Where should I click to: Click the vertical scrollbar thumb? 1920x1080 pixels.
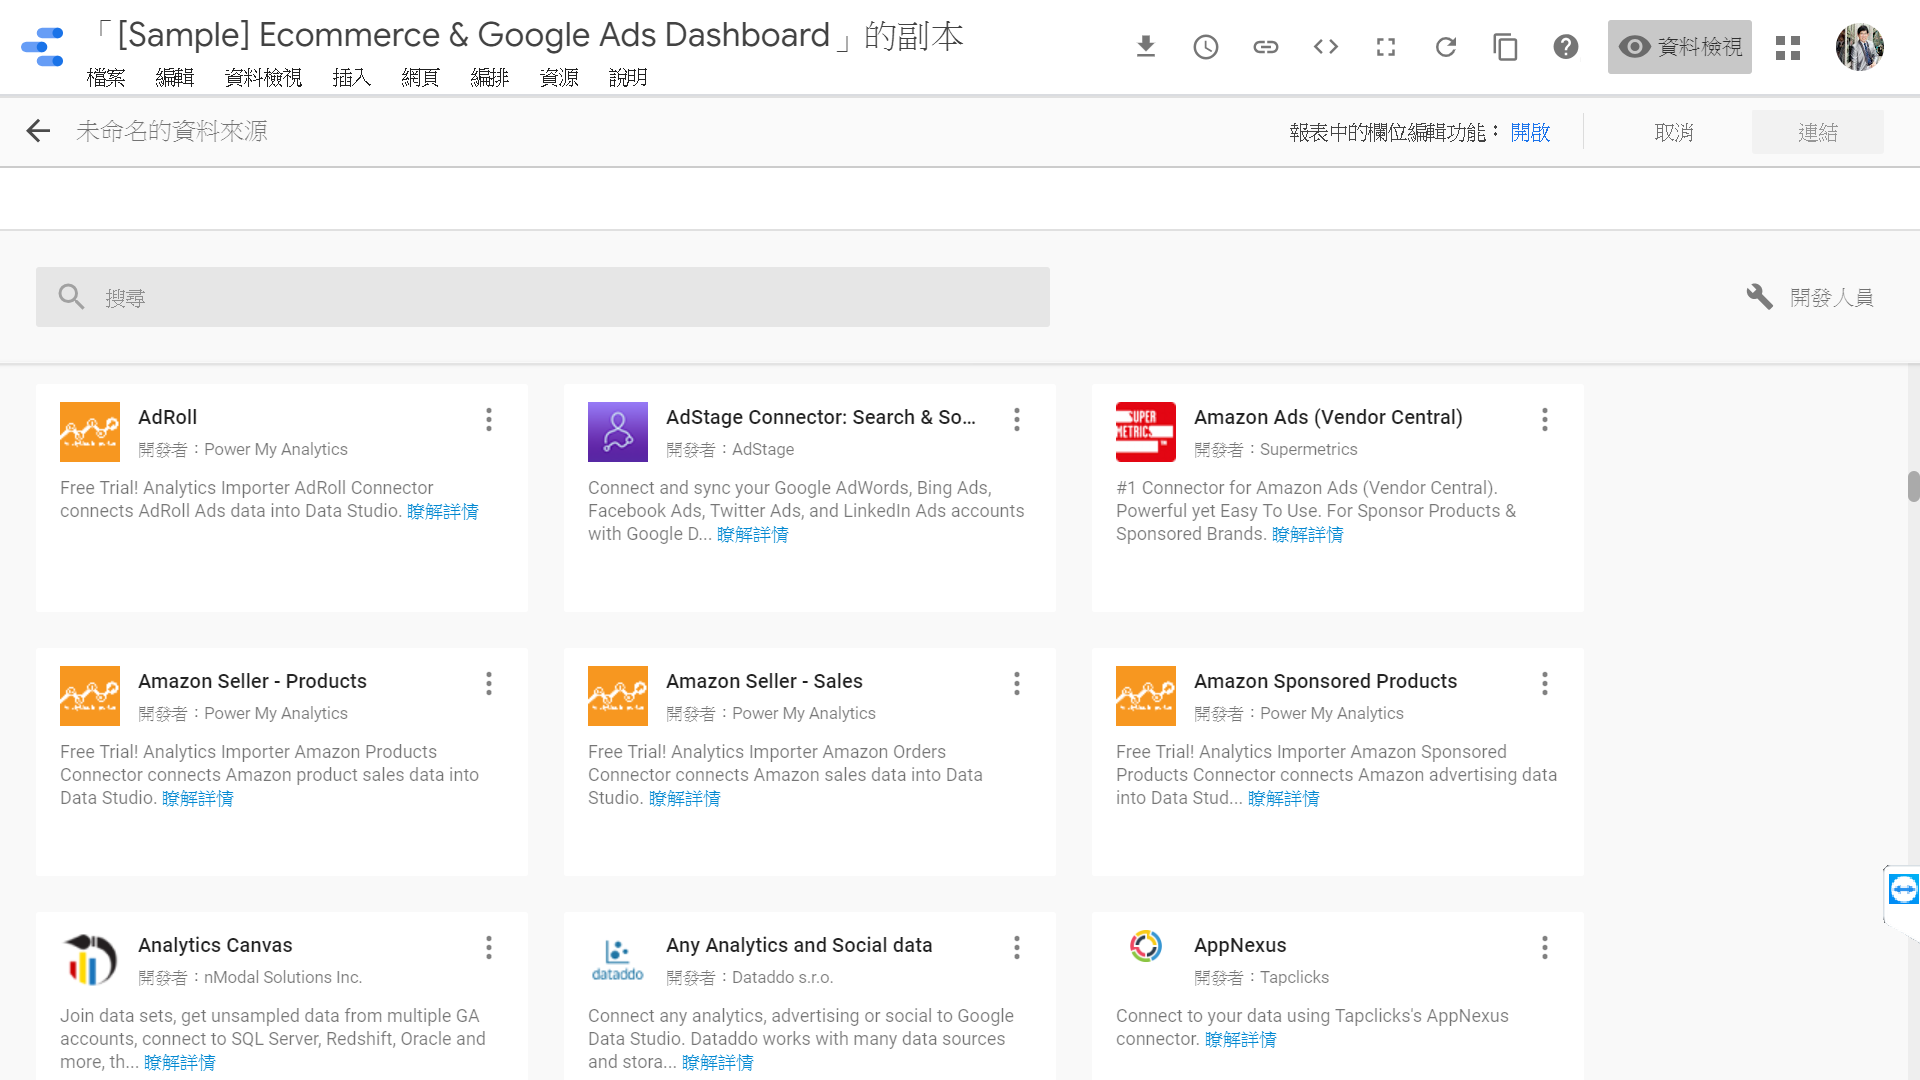[1913, 486]
